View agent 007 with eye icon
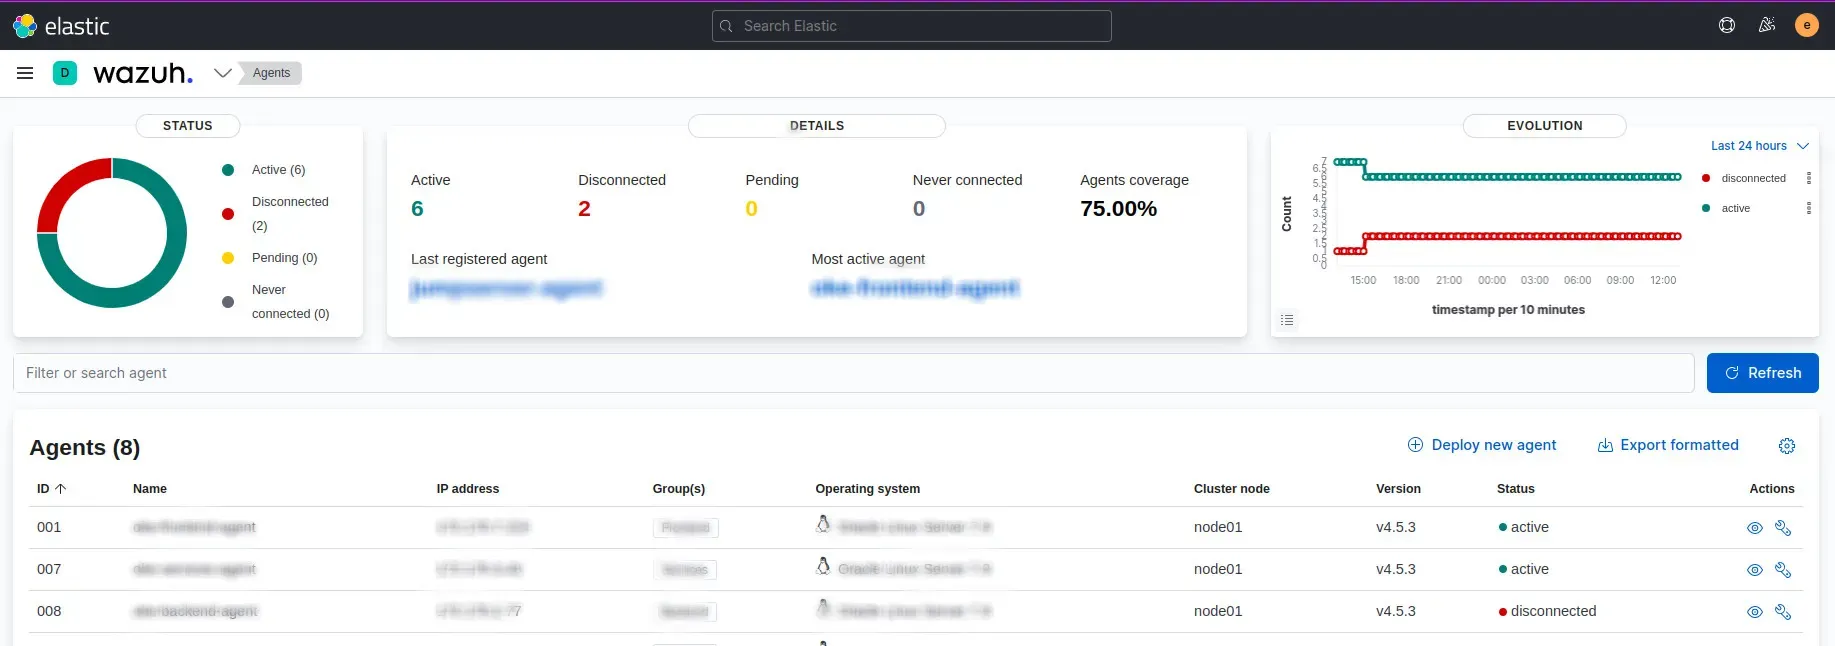 [1754, 570]
